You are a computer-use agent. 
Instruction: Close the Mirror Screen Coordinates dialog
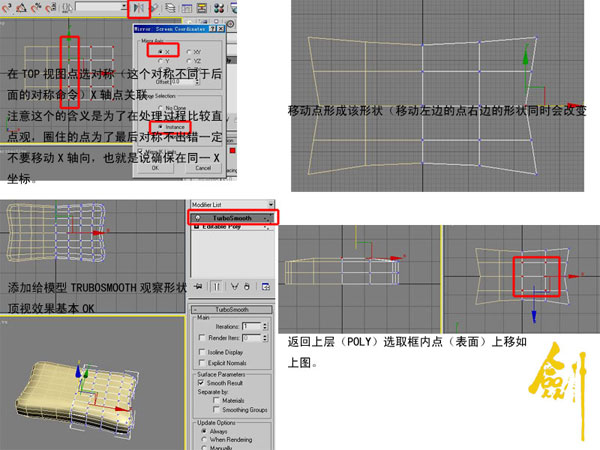click(x=221, y=29)
